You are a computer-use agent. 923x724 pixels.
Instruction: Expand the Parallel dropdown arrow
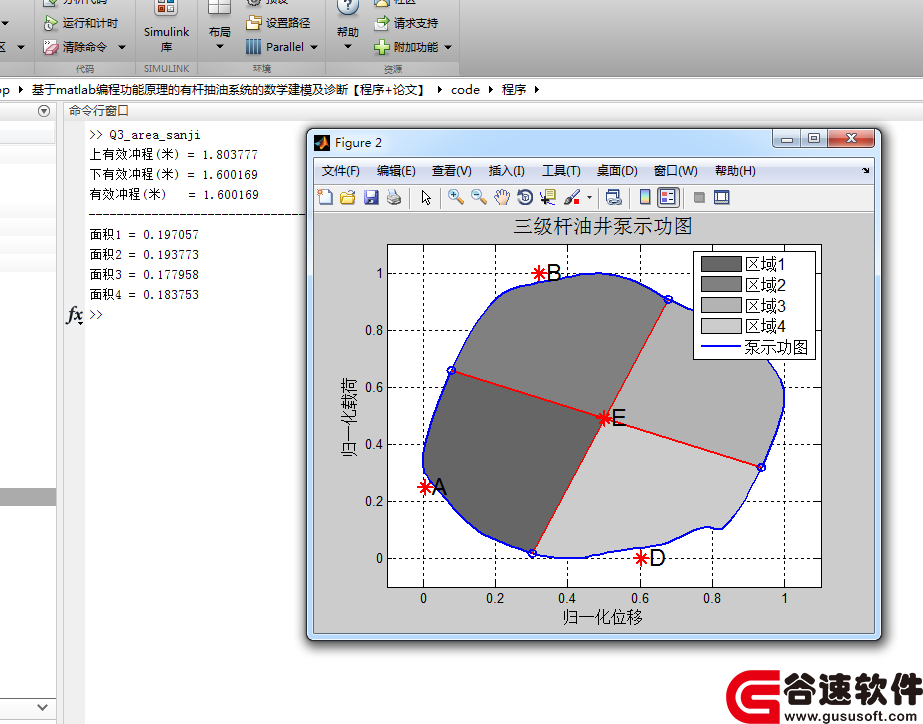click(314, 47)
